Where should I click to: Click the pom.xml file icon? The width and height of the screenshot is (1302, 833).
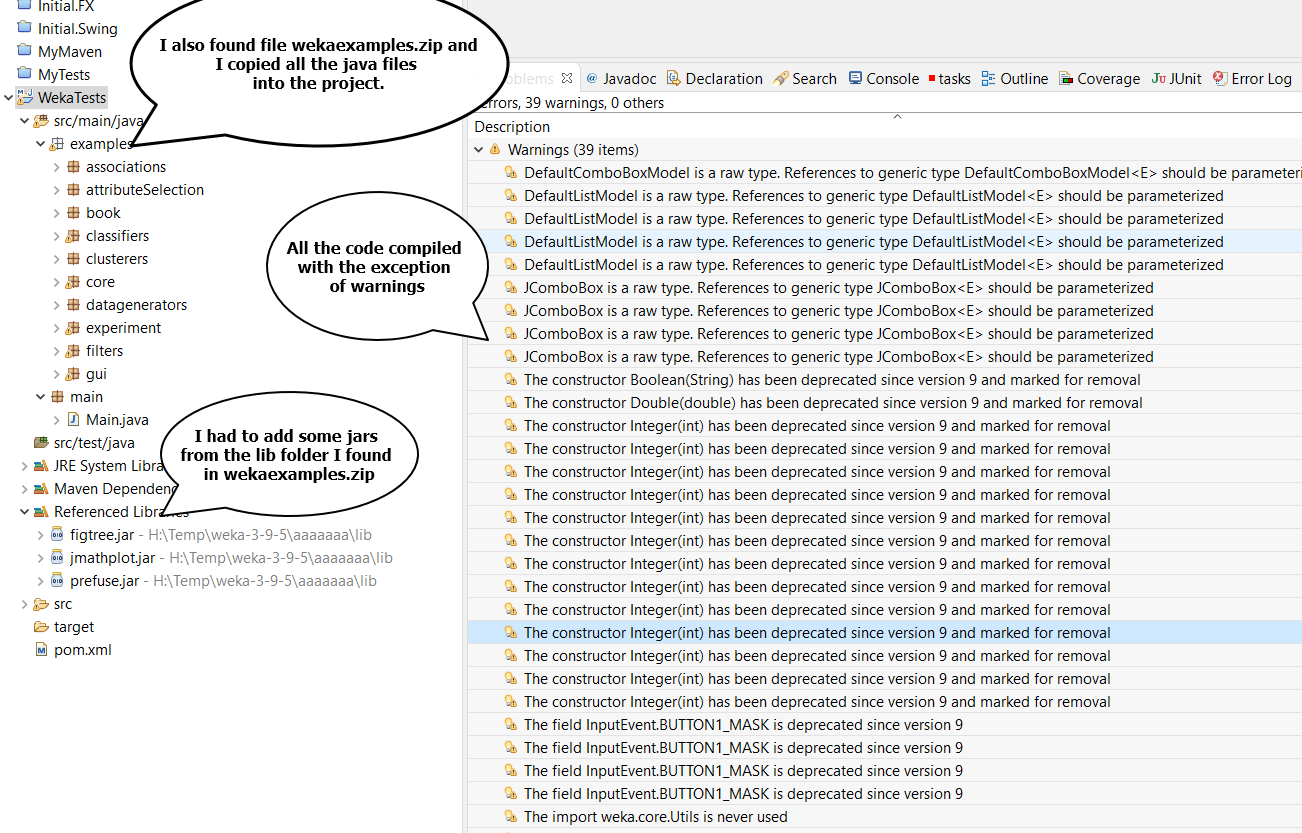(x=41, y=650)
